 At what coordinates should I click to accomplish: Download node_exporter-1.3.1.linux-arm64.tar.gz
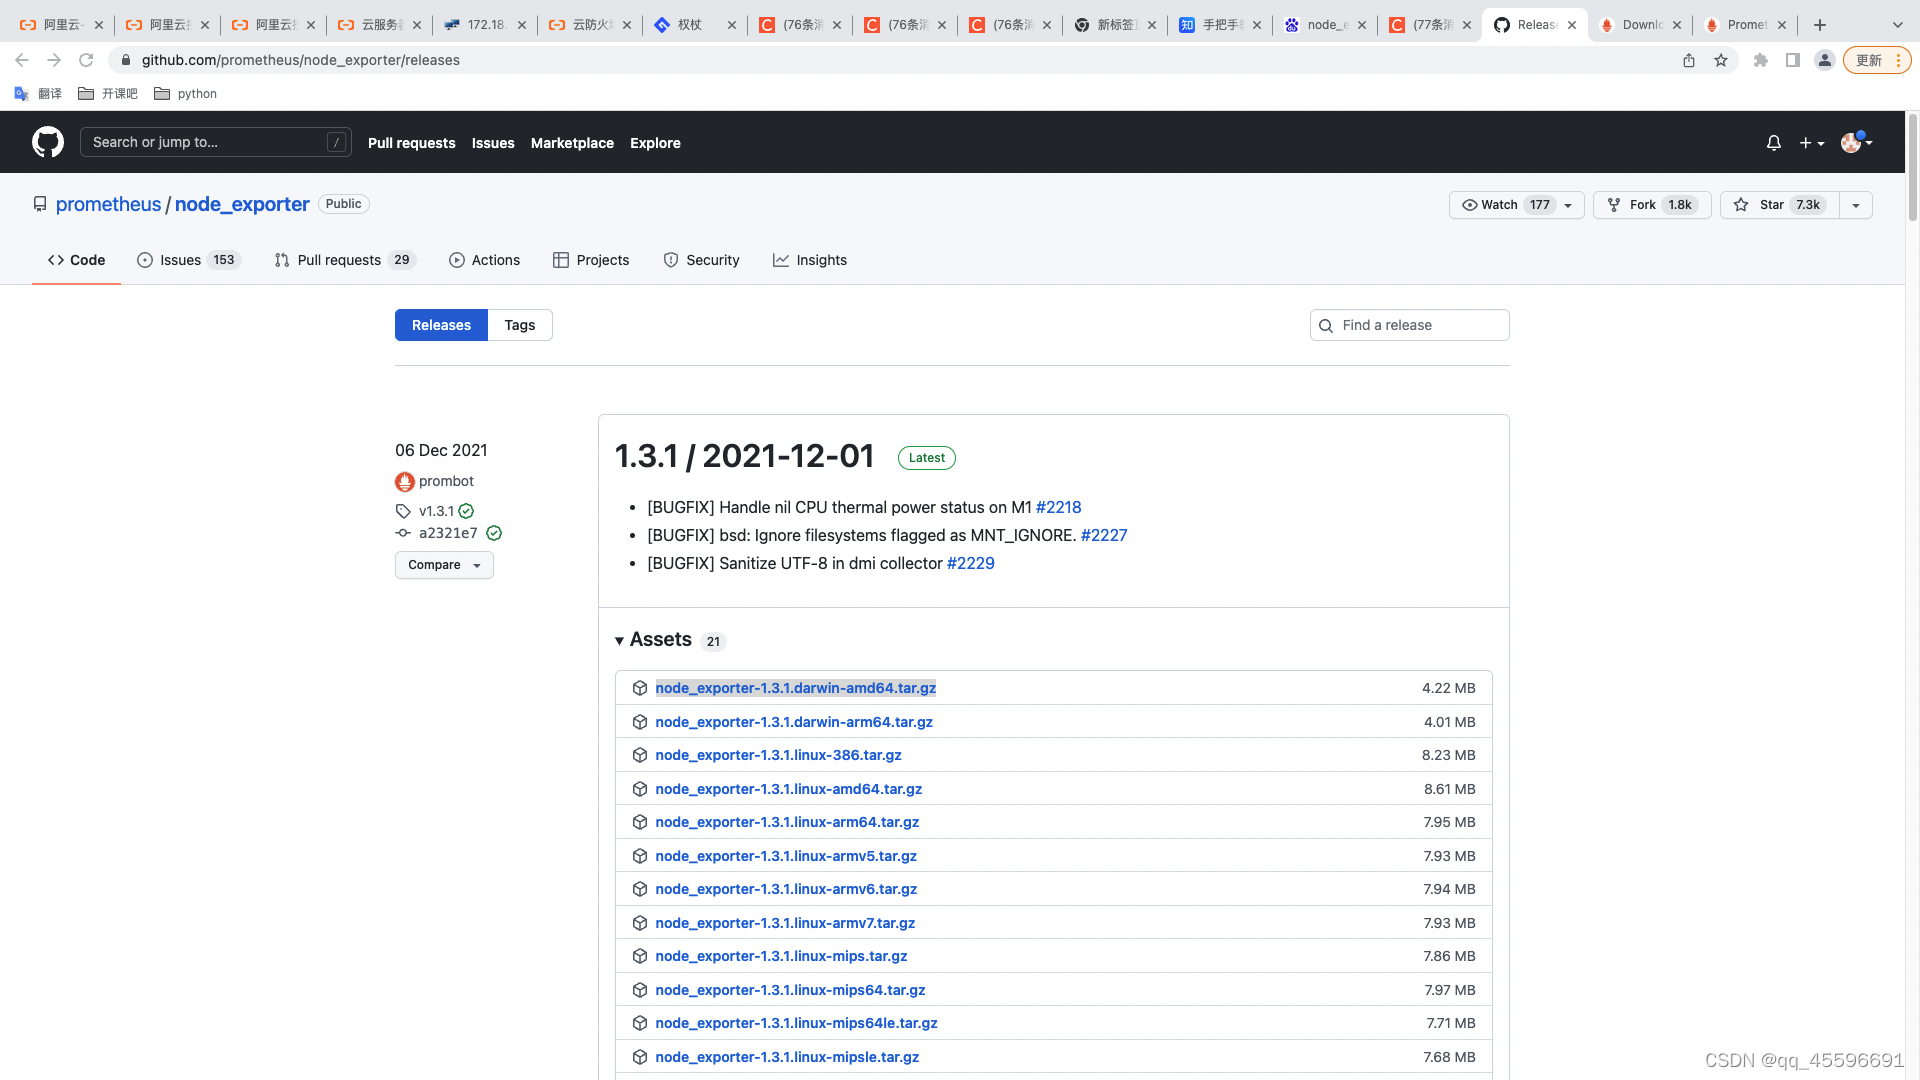pos(787,822)
